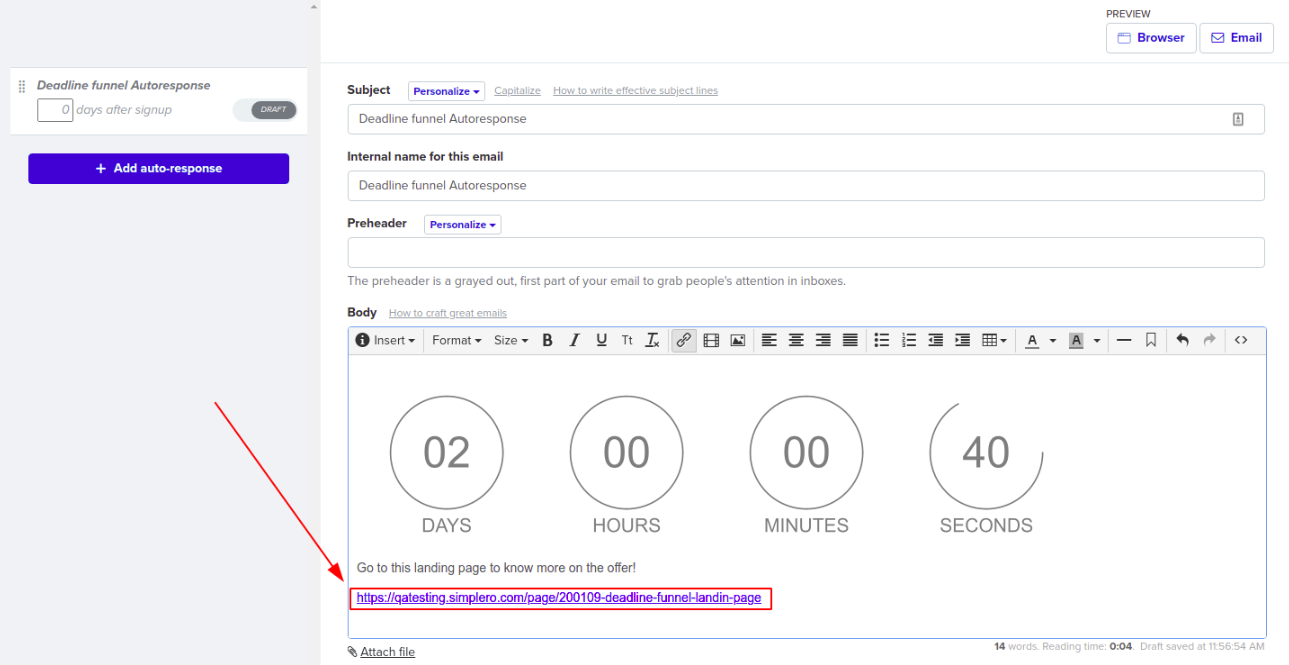Open How to write effective subject lines
Image resolution: width=1289 pixels, height=665 pixels.
[635, 91]
